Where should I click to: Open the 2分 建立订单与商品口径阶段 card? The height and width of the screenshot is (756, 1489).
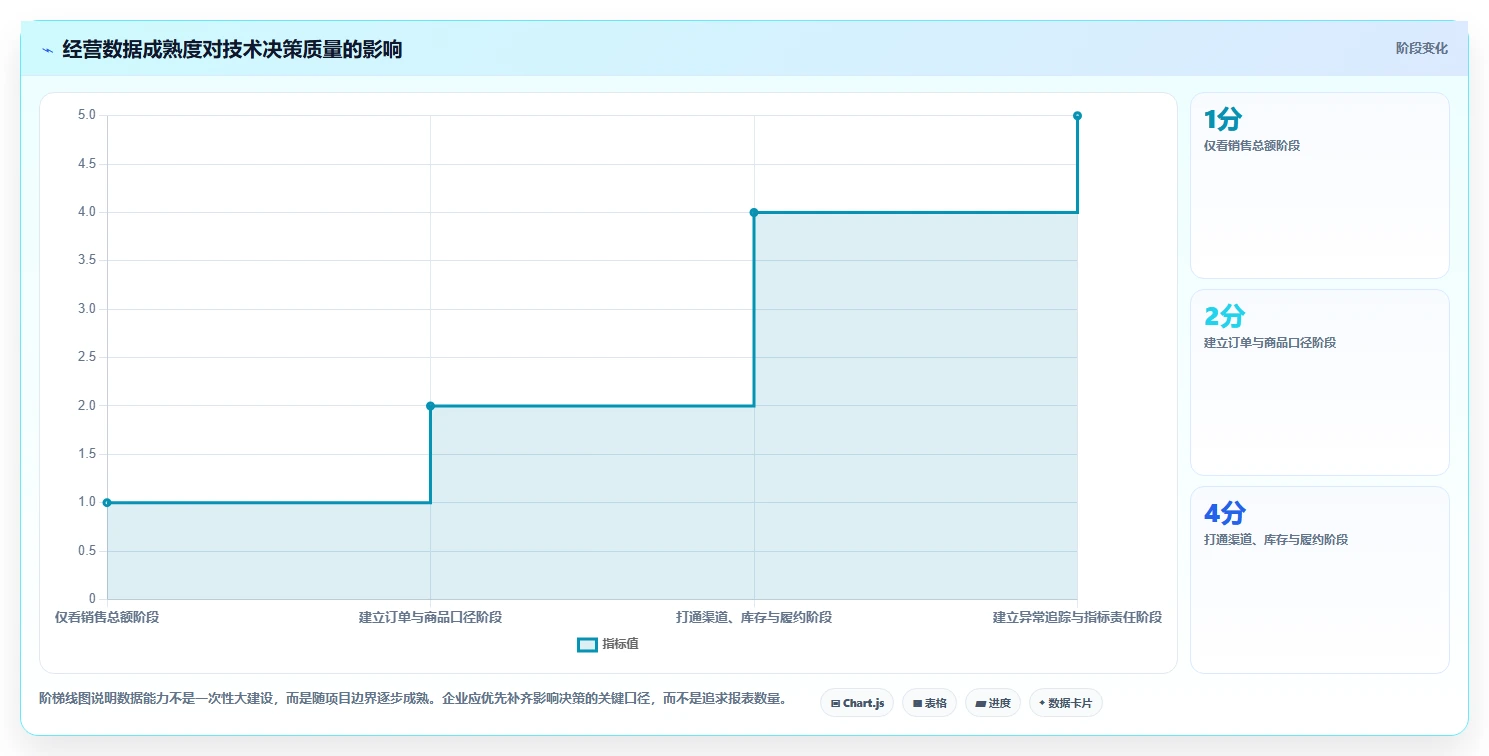[1319, 382]
